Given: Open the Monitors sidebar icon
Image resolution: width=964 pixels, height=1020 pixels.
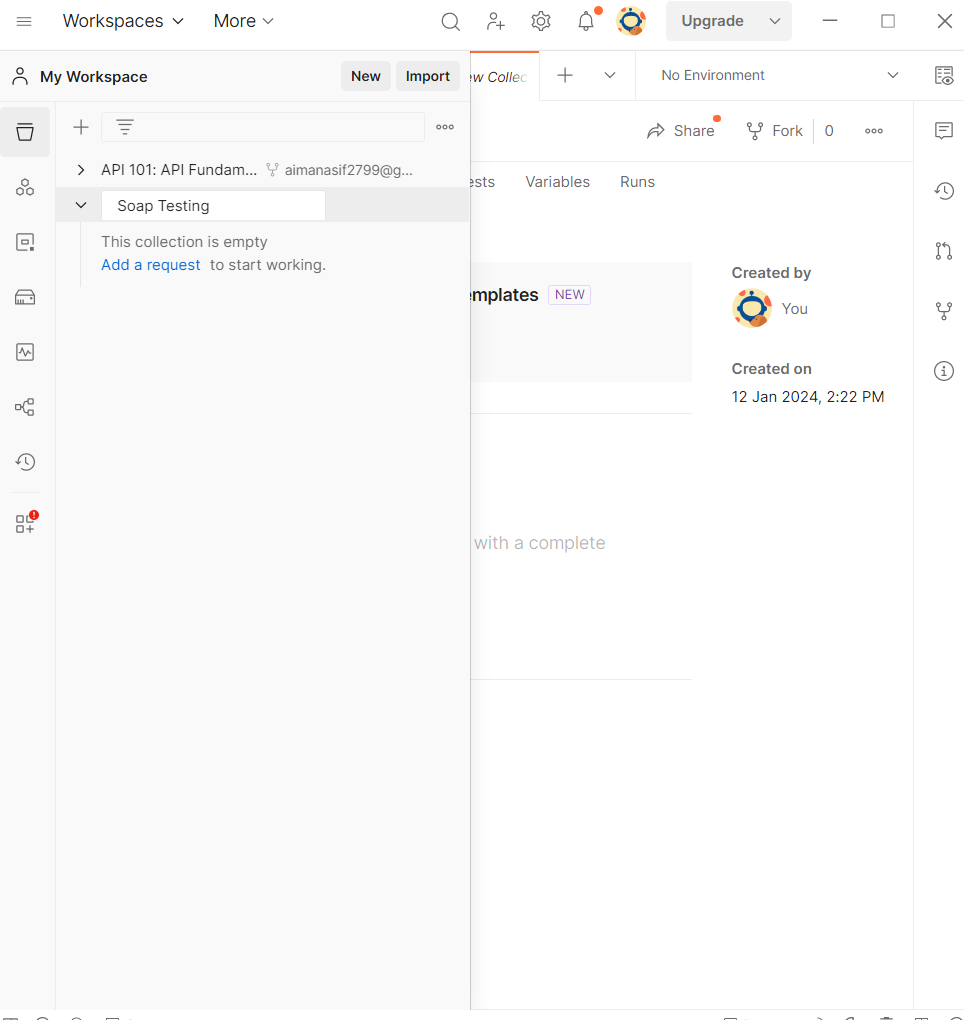Looking at the screenshot, I should [25, 352].
